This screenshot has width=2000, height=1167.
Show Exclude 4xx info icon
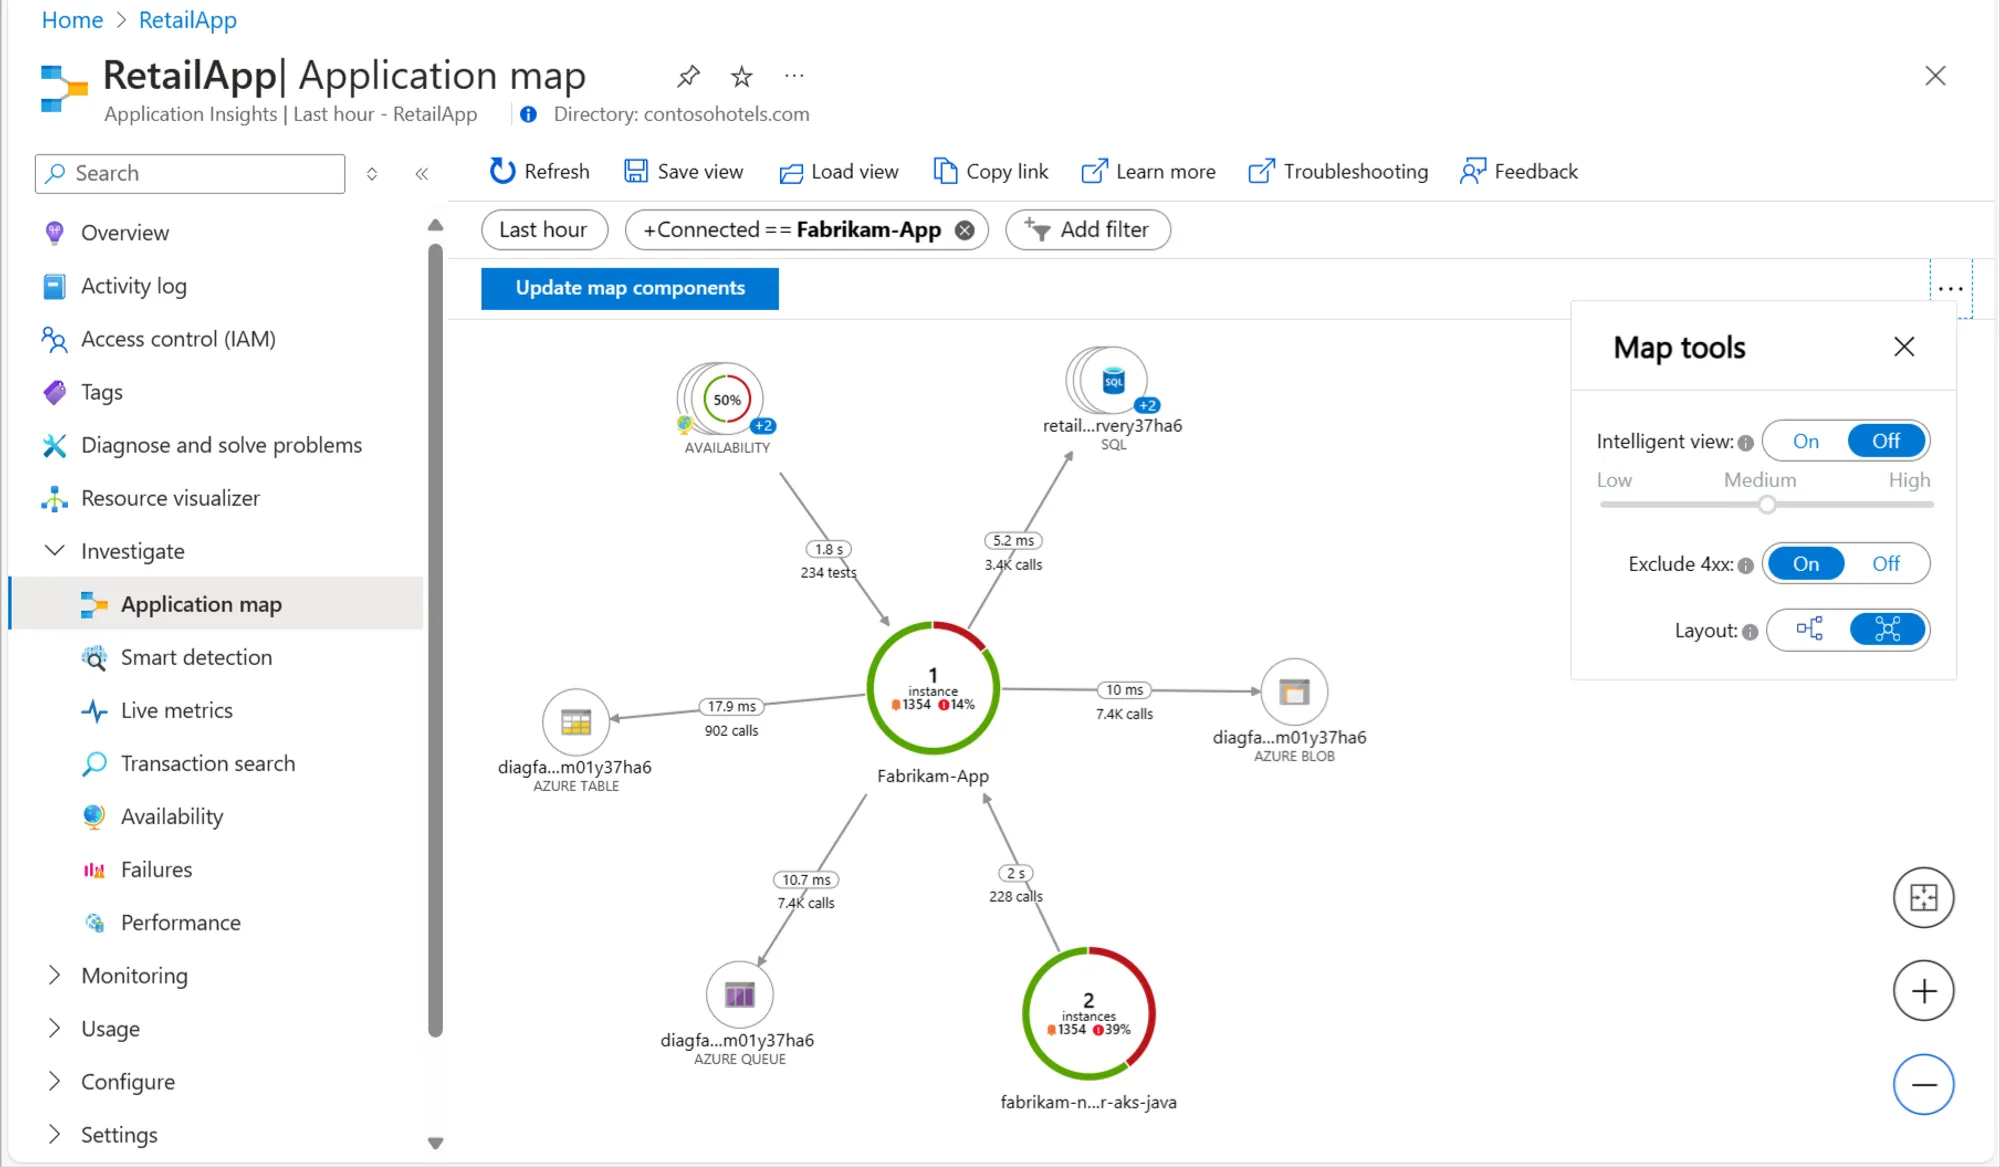pyautogui.click(x=1745, y=565)
